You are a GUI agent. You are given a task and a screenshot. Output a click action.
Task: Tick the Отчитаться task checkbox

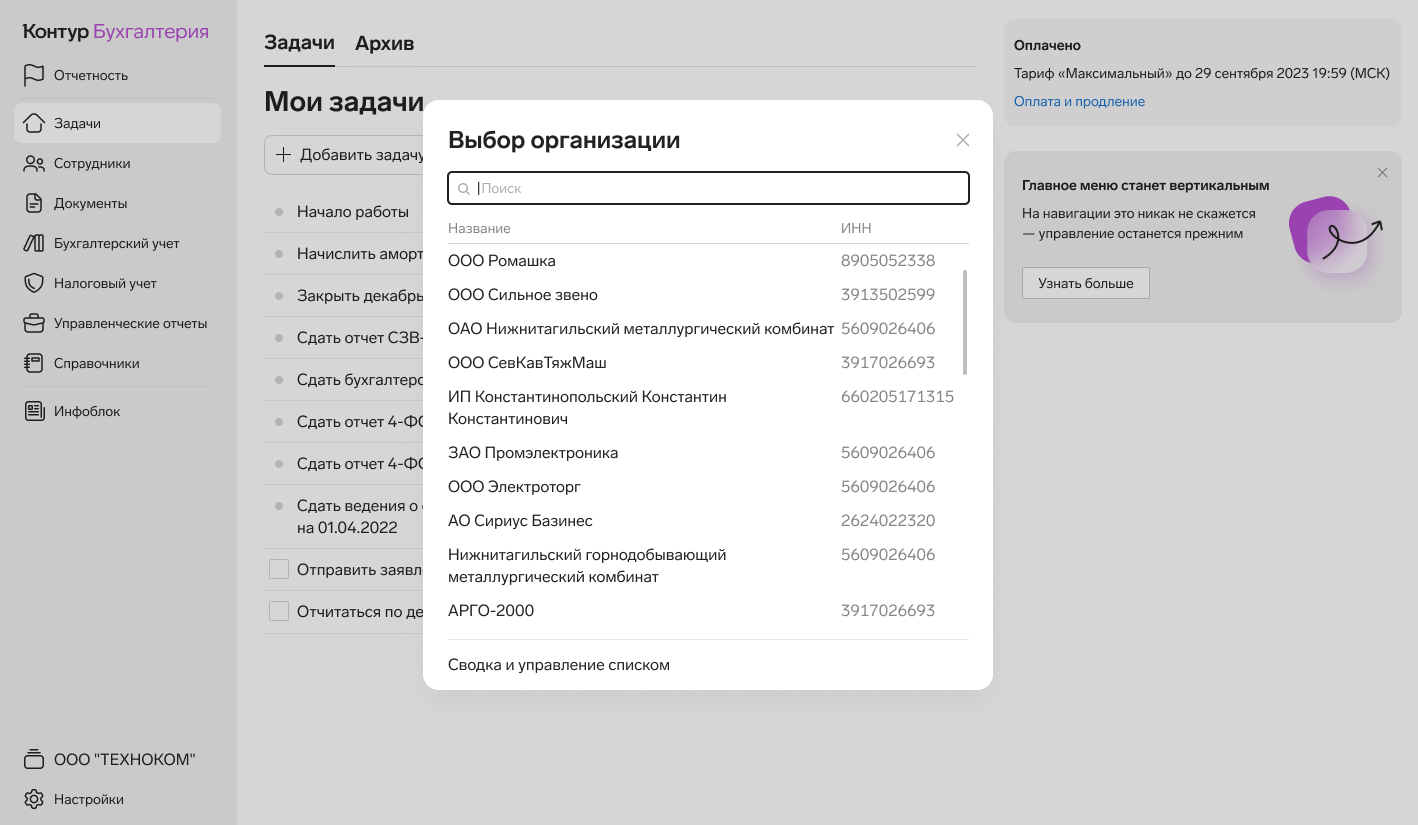coord(279,611)
